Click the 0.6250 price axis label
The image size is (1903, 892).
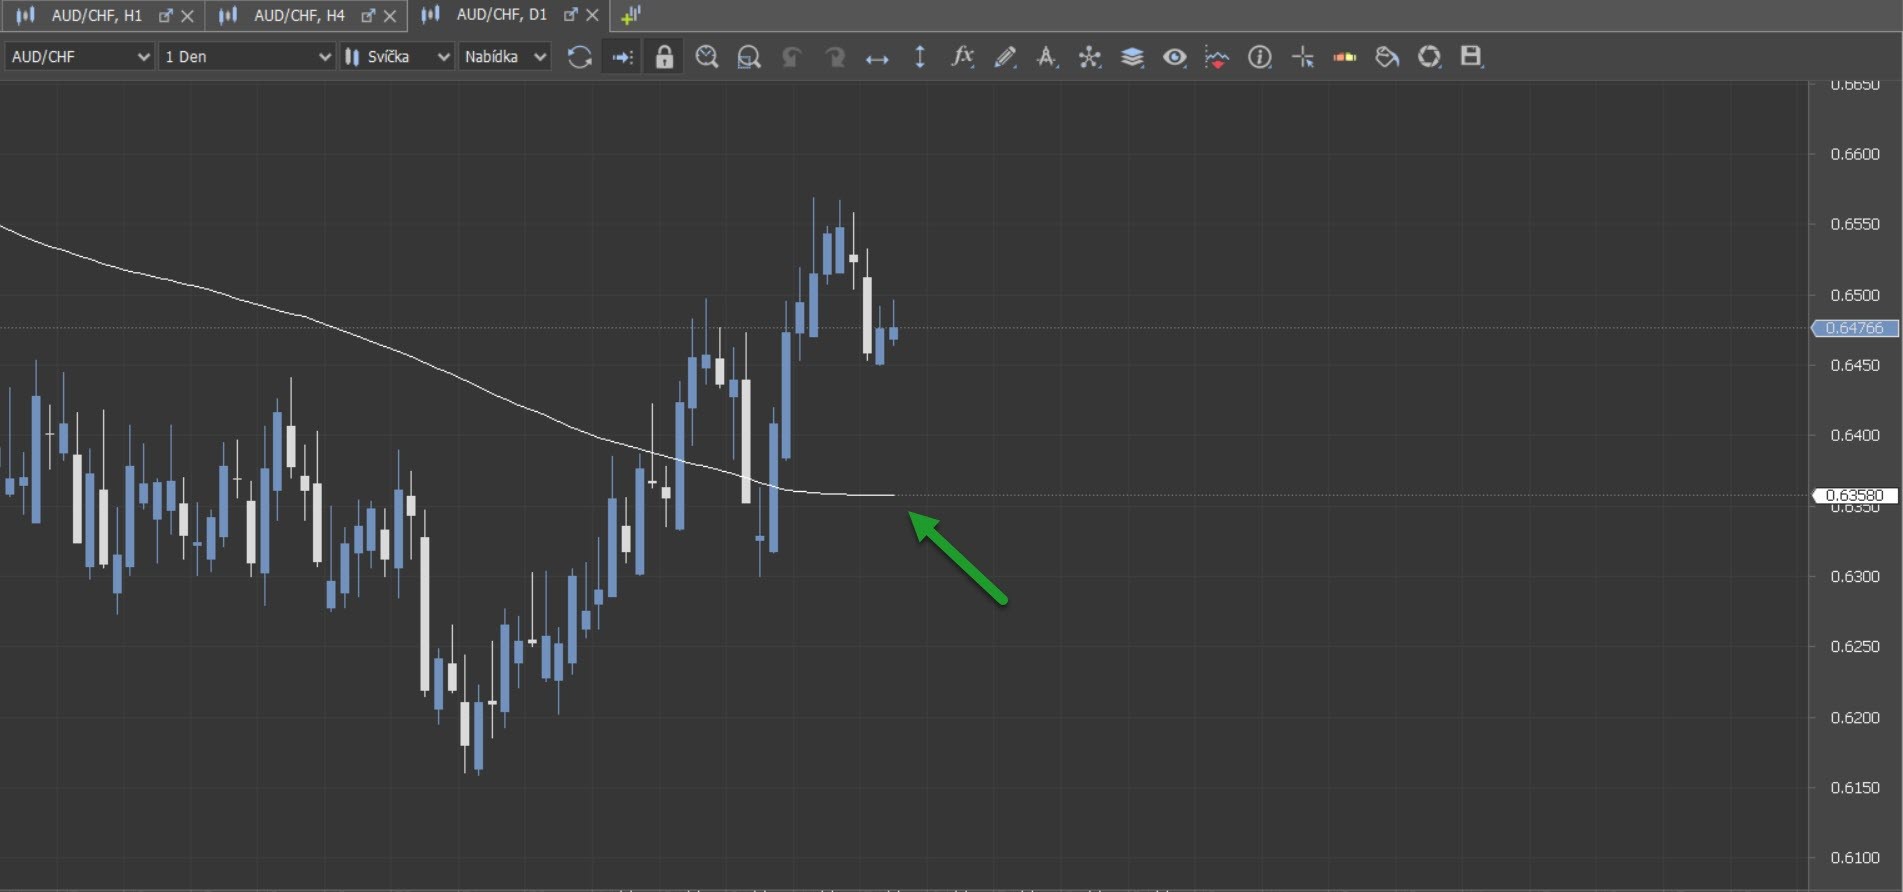coord(1855,646)
